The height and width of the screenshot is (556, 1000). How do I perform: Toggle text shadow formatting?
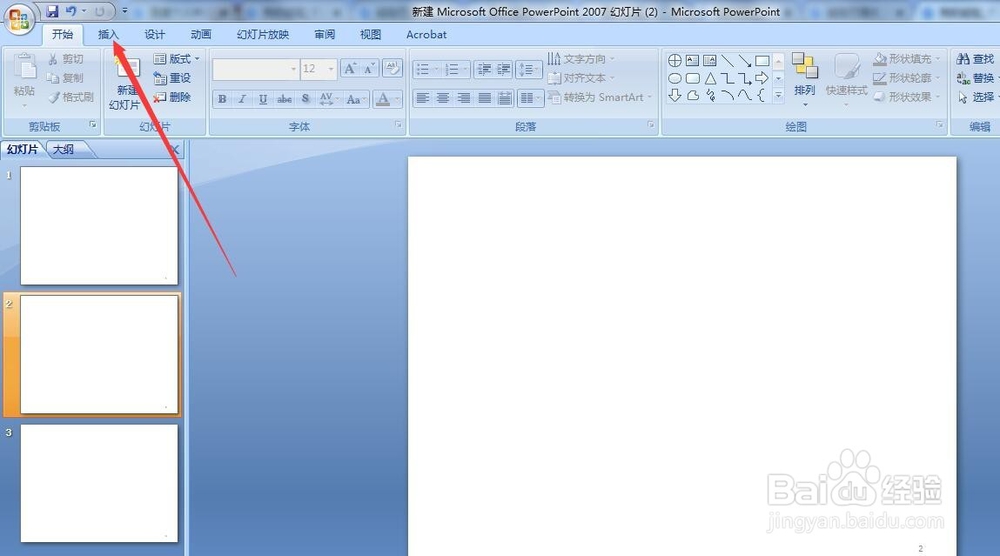(x=305, y=99)
